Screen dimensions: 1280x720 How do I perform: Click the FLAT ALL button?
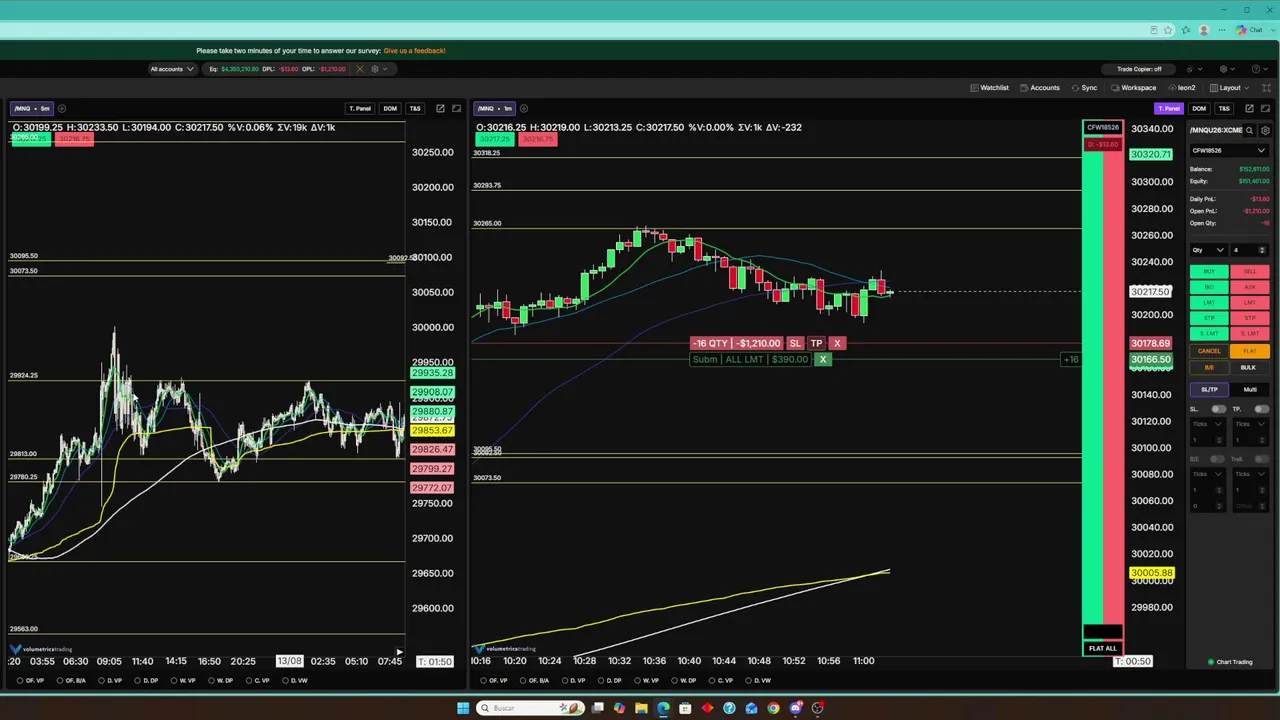click(1102, 648)
